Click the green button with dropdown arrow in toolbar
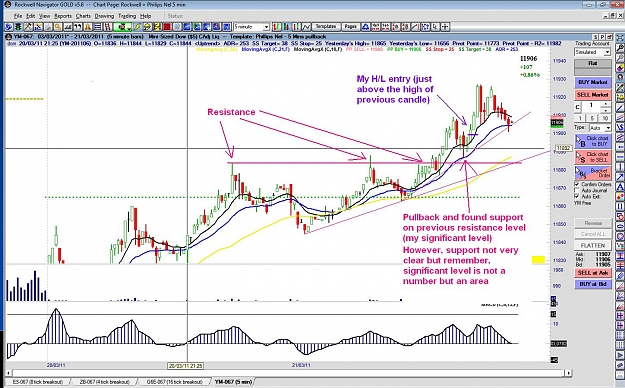Image resolution: width=625 pixels, height=388 pixels. [x=122, y=27]
